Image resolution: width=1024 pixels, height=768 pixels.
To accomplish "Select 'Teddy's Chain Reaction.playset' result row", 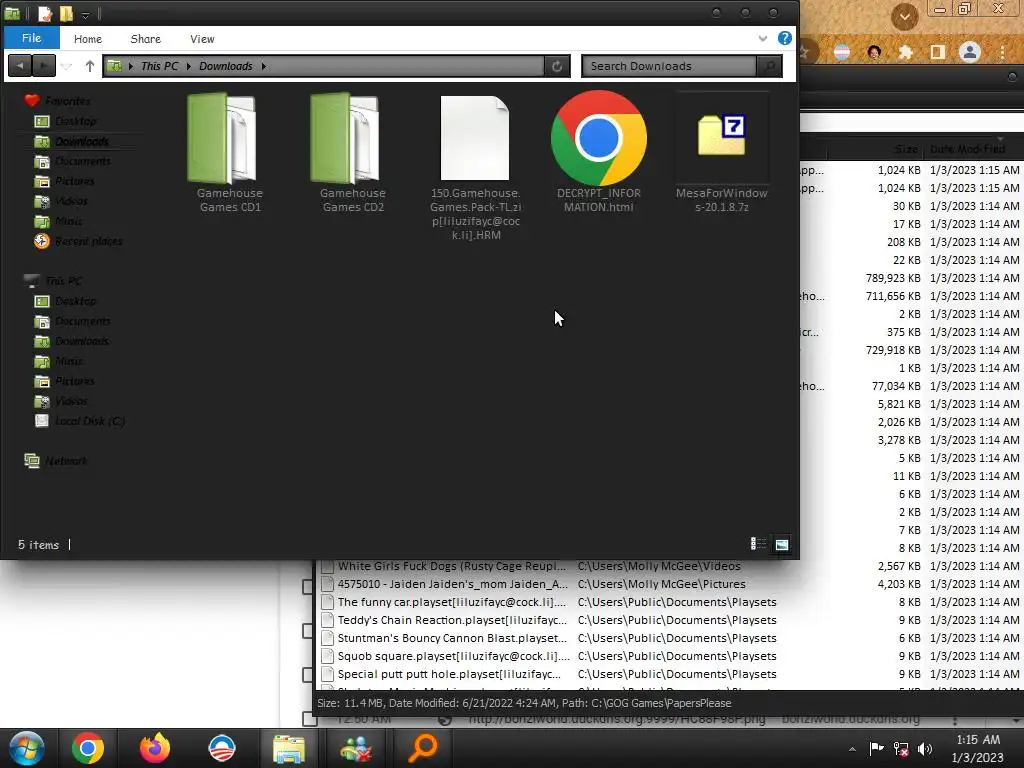I will click(669, 620).
